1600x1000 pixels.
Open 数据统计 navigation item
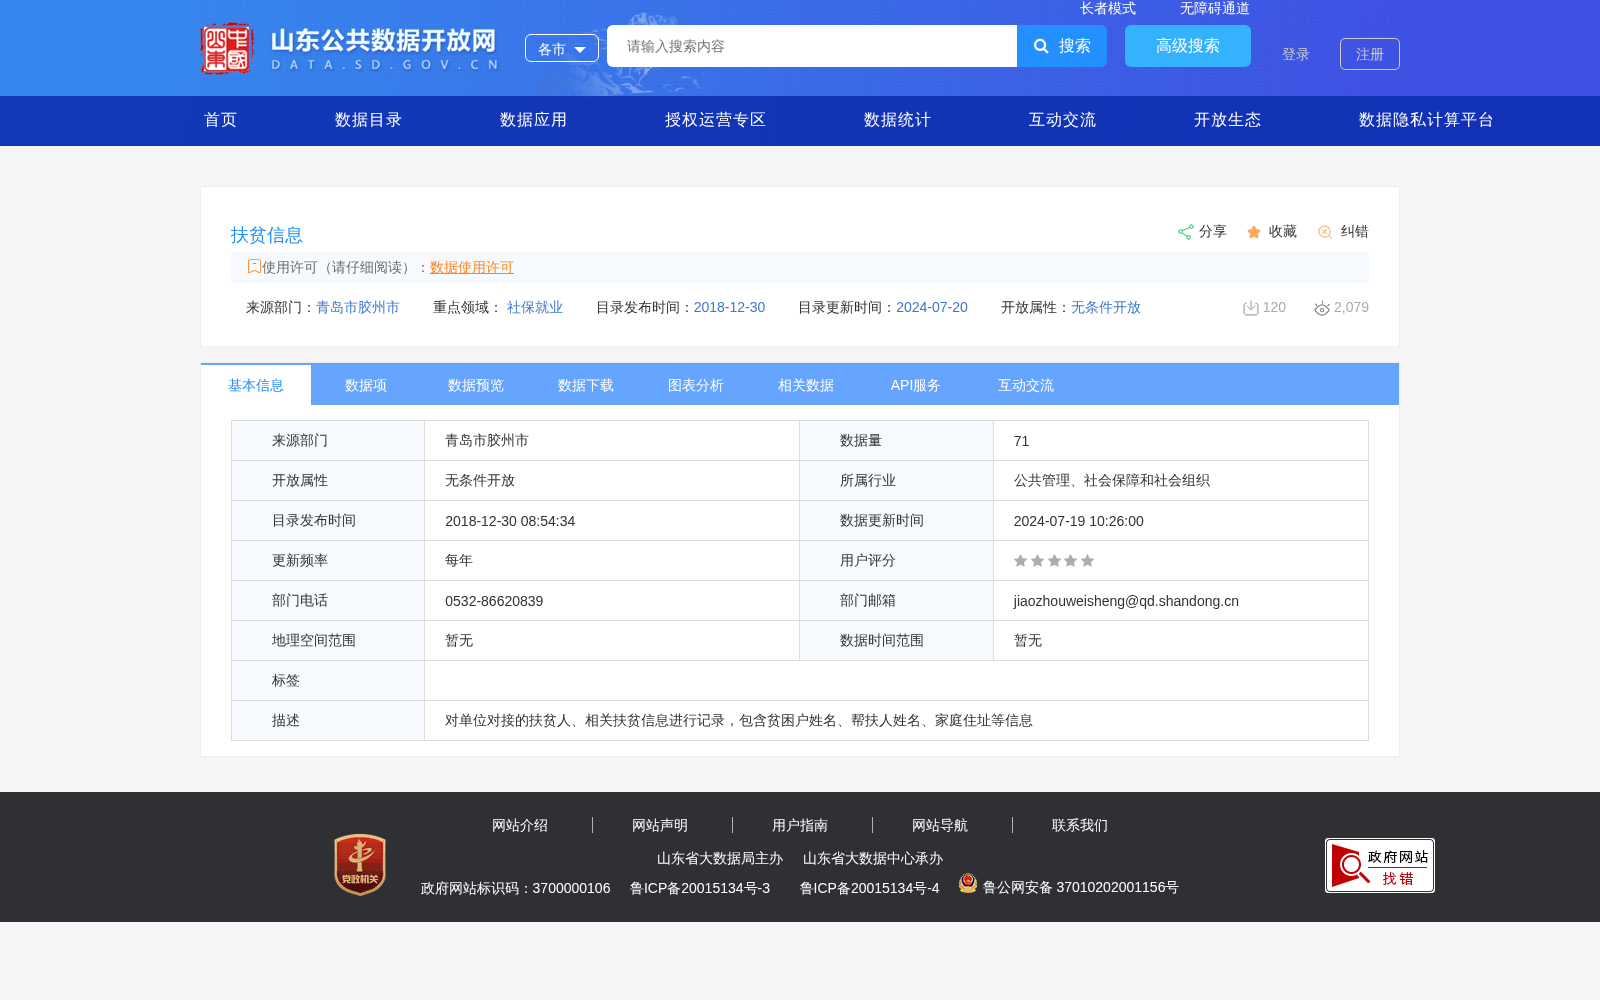pos(897,120)
